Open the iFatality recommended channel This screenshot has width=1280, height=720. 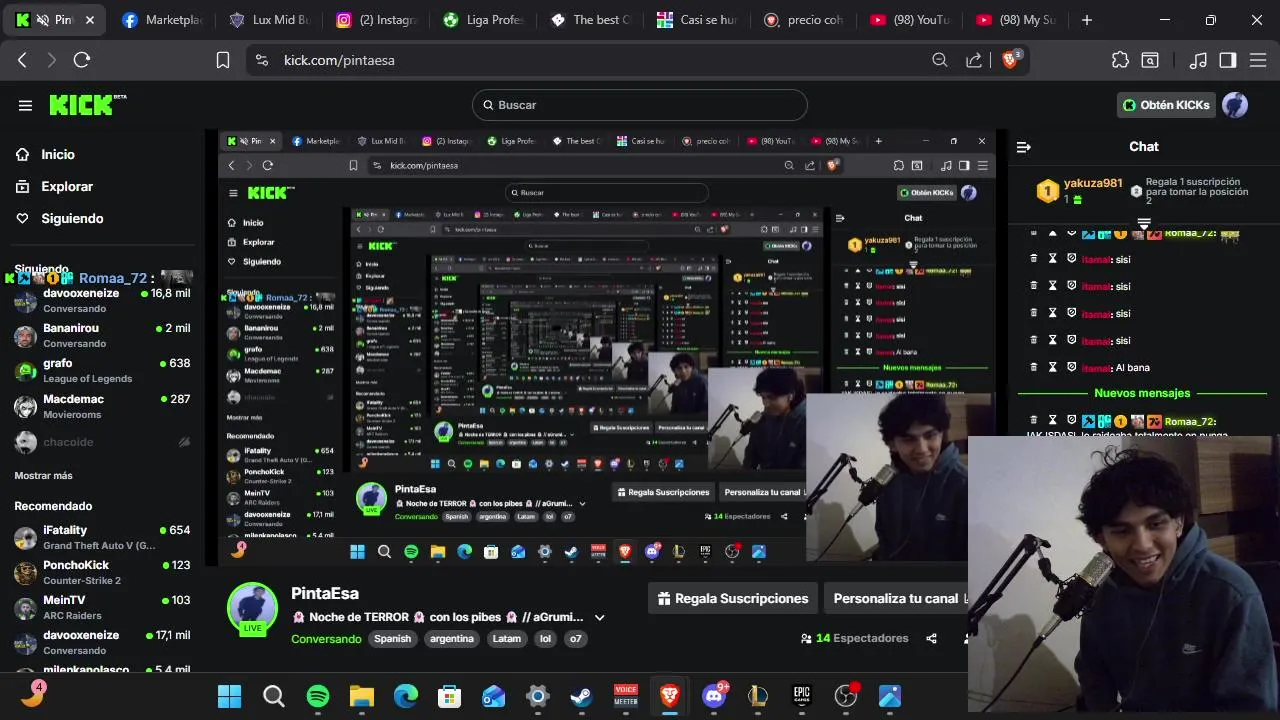tap(102, 537)
